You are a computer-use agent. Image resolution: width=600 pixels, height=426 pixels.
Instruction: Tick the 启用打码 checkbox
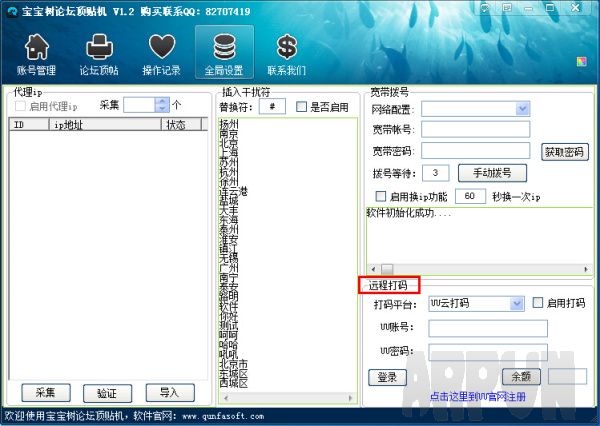coord(538,303)
